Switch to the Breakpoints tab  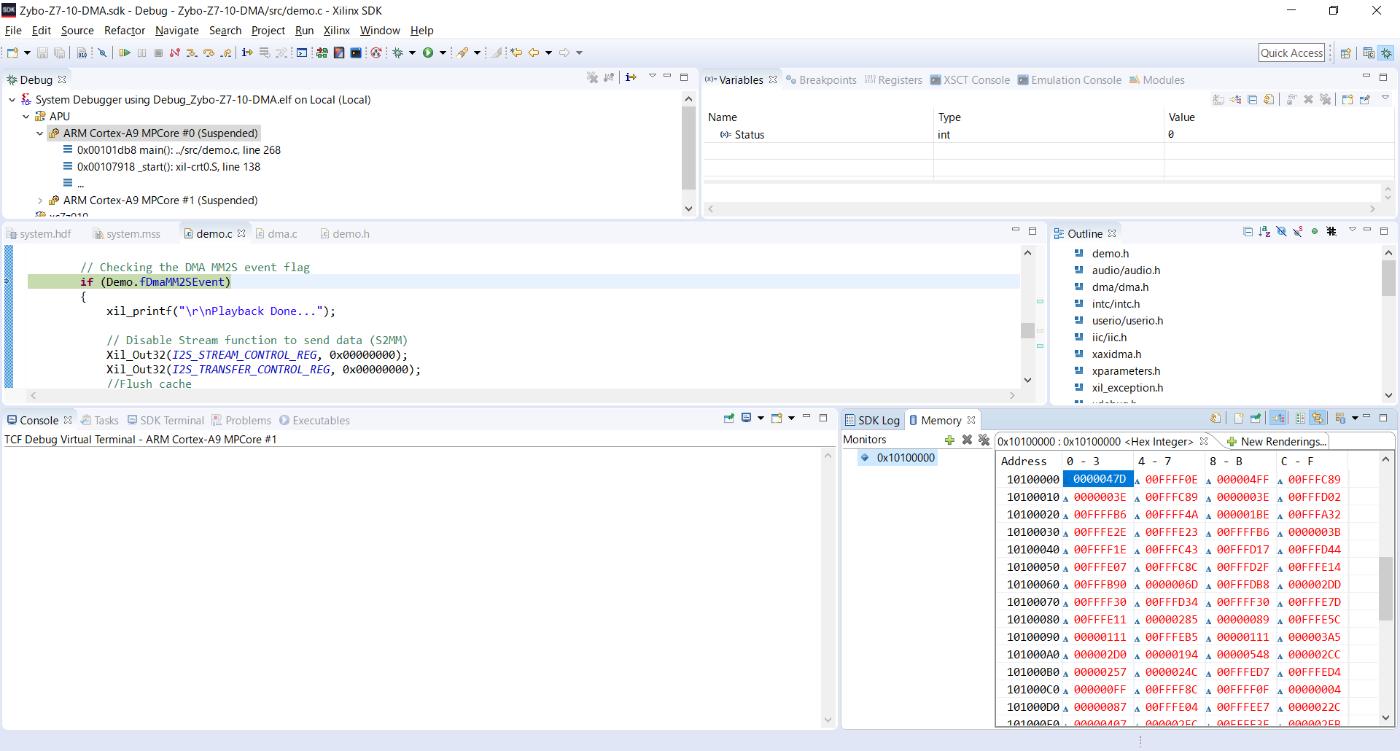coord(822,80)
